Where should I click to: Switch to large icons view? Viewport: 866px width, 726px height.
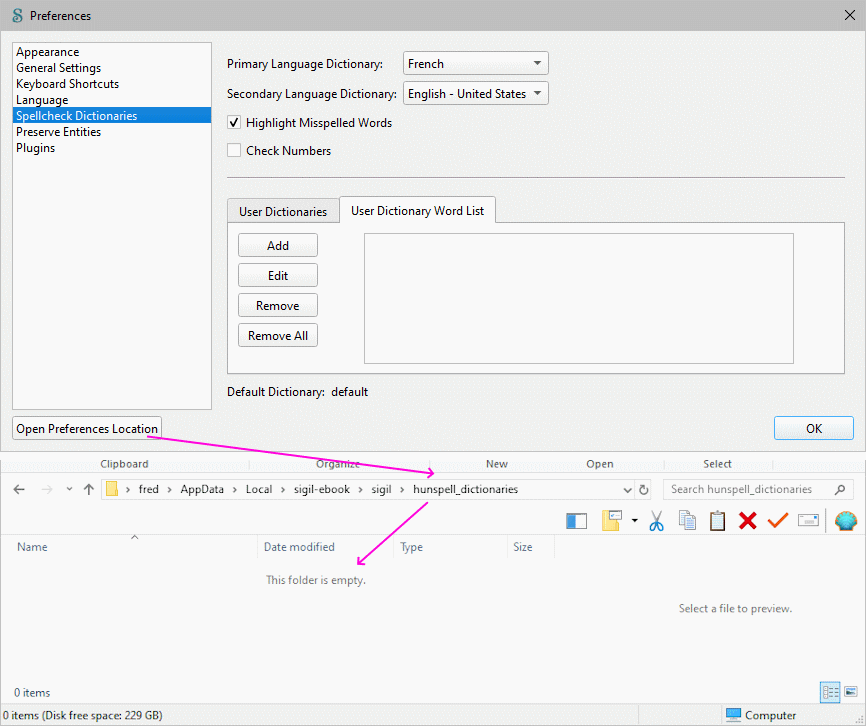[851, 691]
